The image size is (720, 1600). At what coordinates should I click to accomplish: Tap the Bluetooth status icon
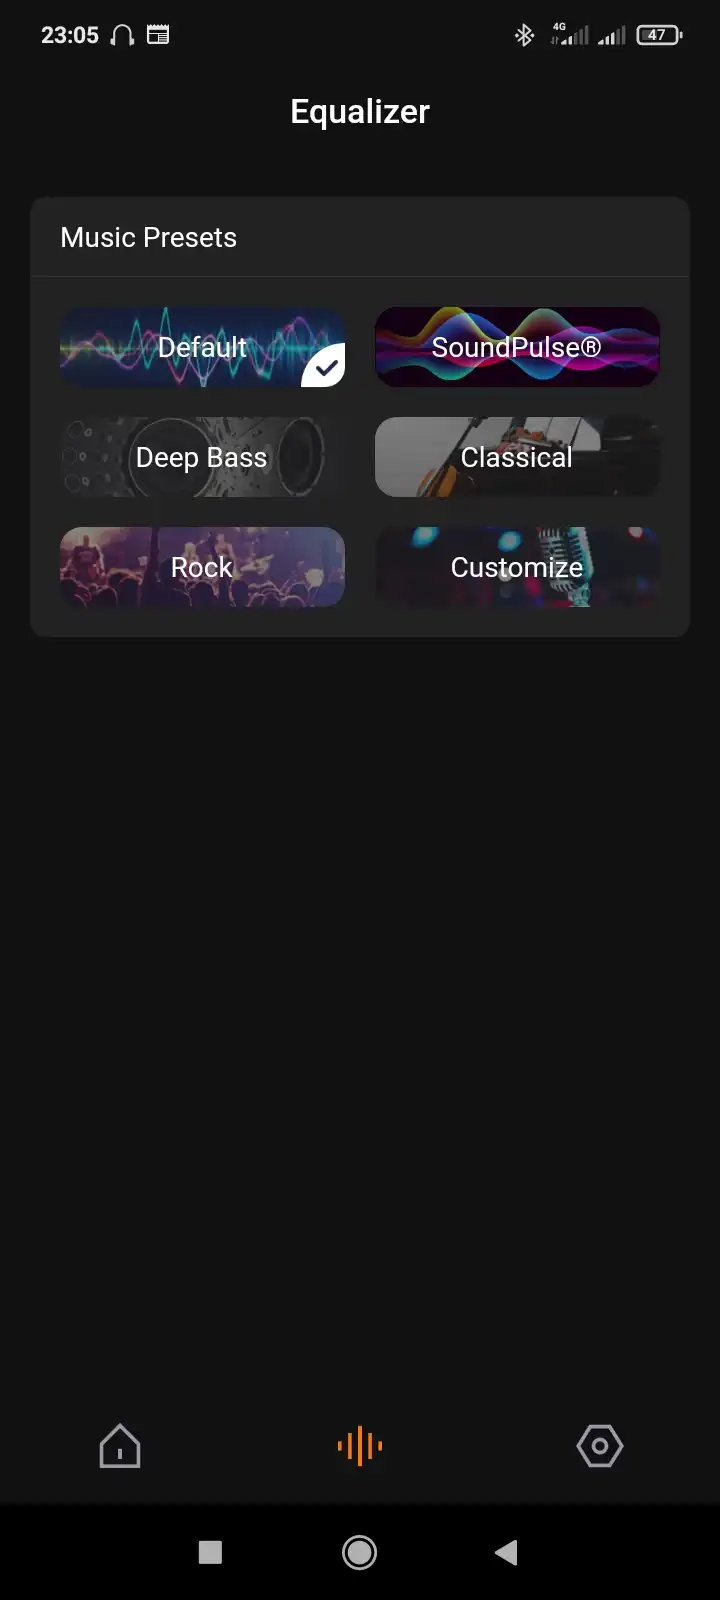pos(524,35)
